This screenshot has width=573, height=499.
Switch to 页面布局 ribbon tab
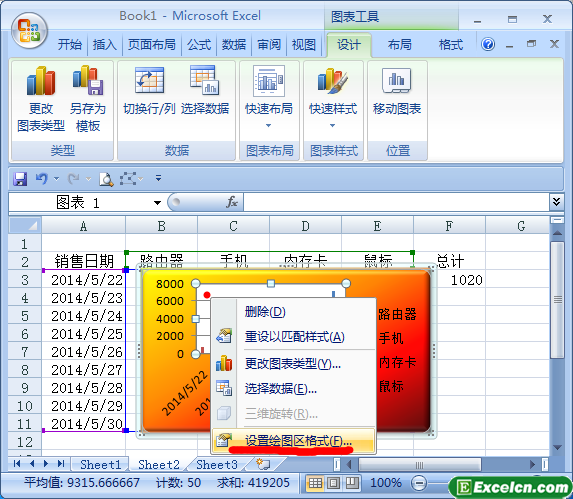click(152, 45)
